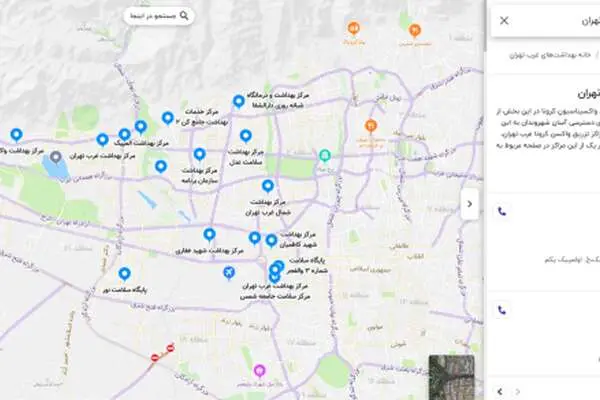
Task: Click the سازمان برنامه health center pin
Action: click(x=199, y=155)
